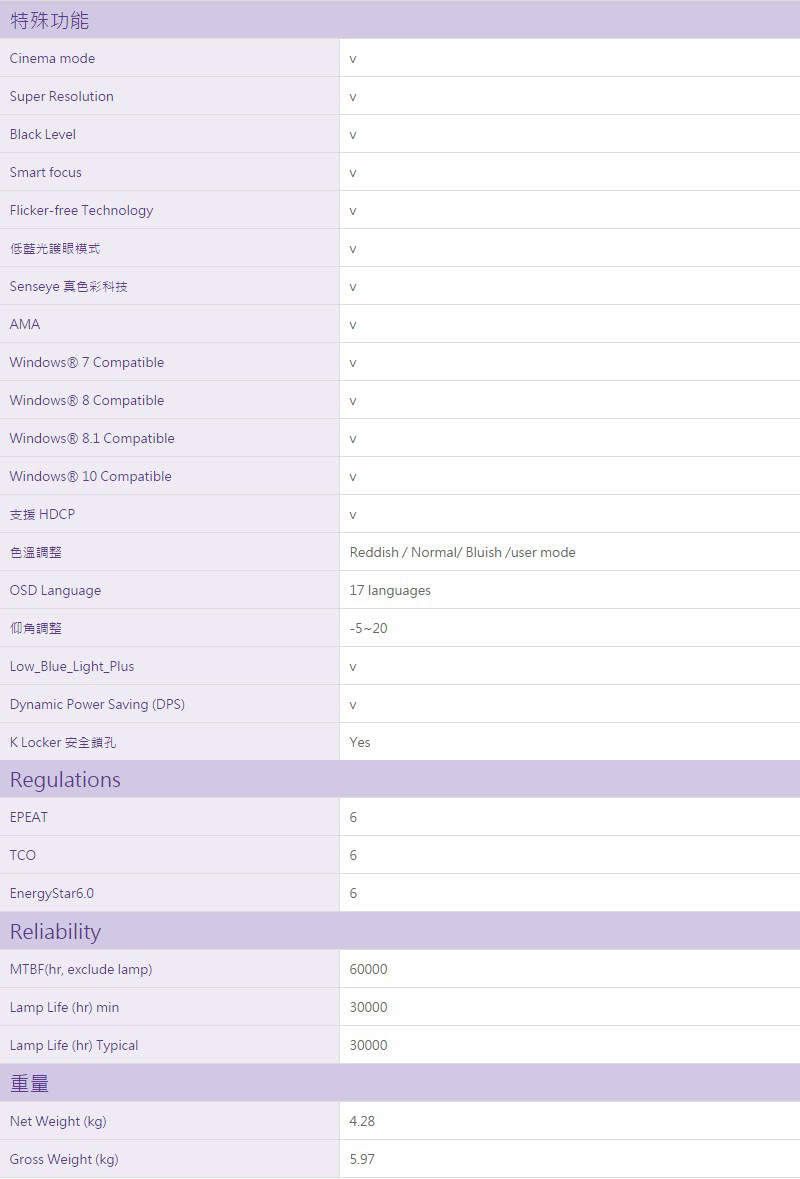Click the Regulations section header

coord(65,780)
